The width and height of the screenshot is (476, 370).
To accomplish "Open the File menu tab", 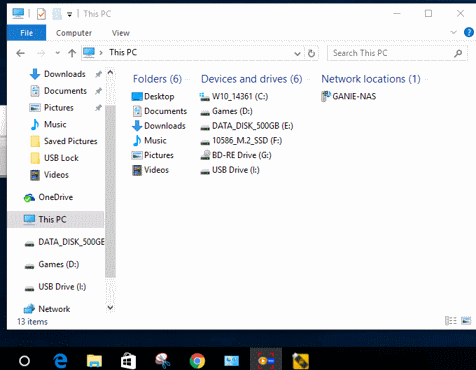I will [x=26, y=33].
